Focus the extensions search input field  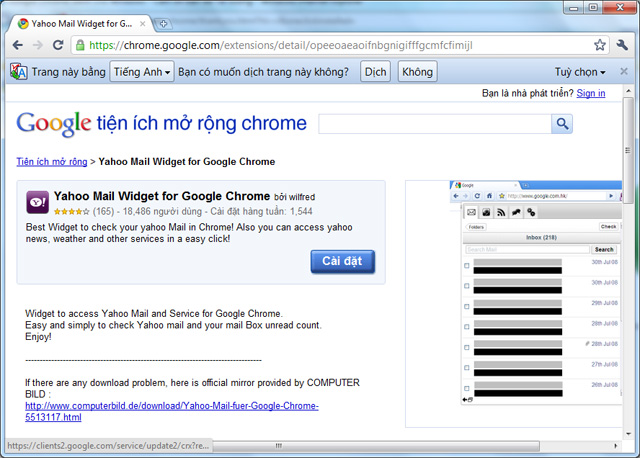[x=435, y=124]
